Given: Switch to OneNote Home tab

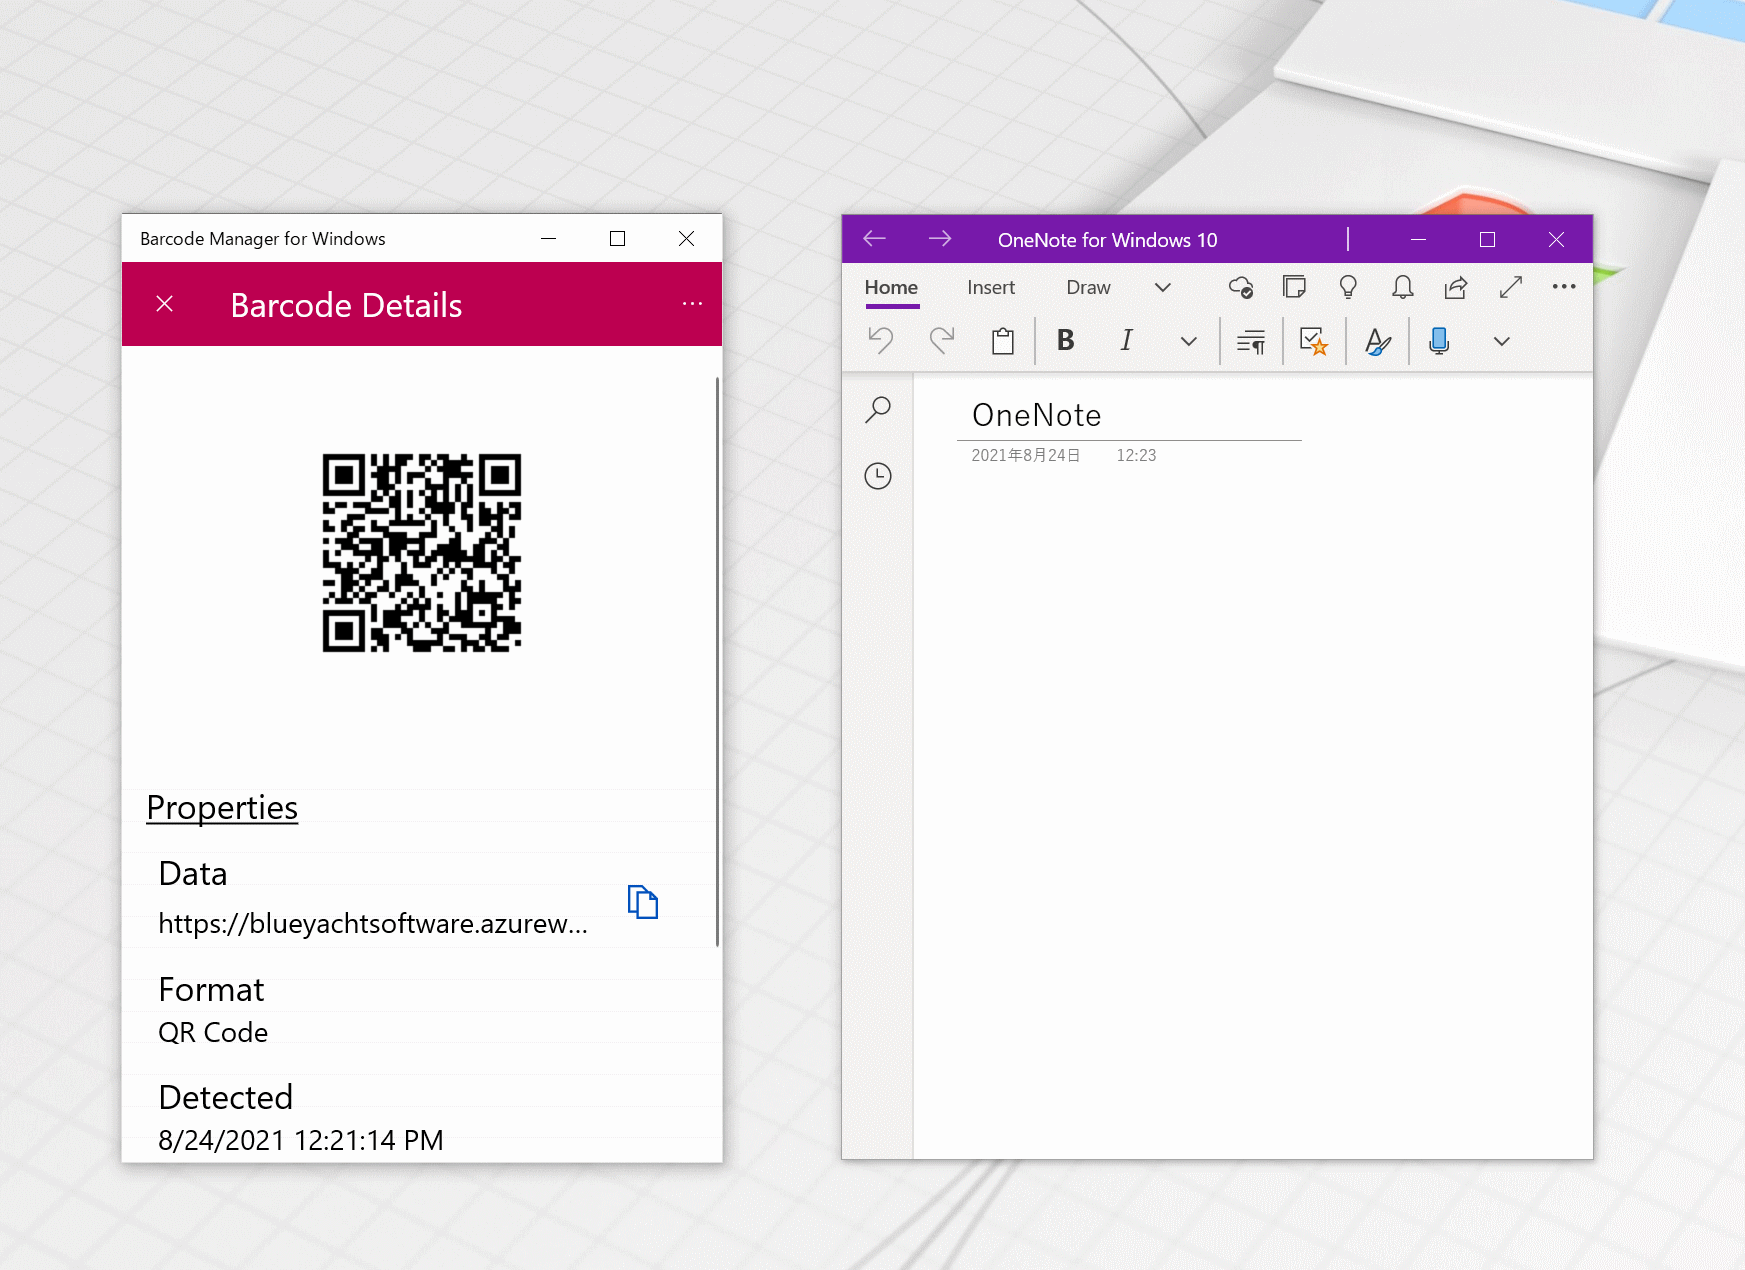Looking at the screenshot, I should [891, 288].
